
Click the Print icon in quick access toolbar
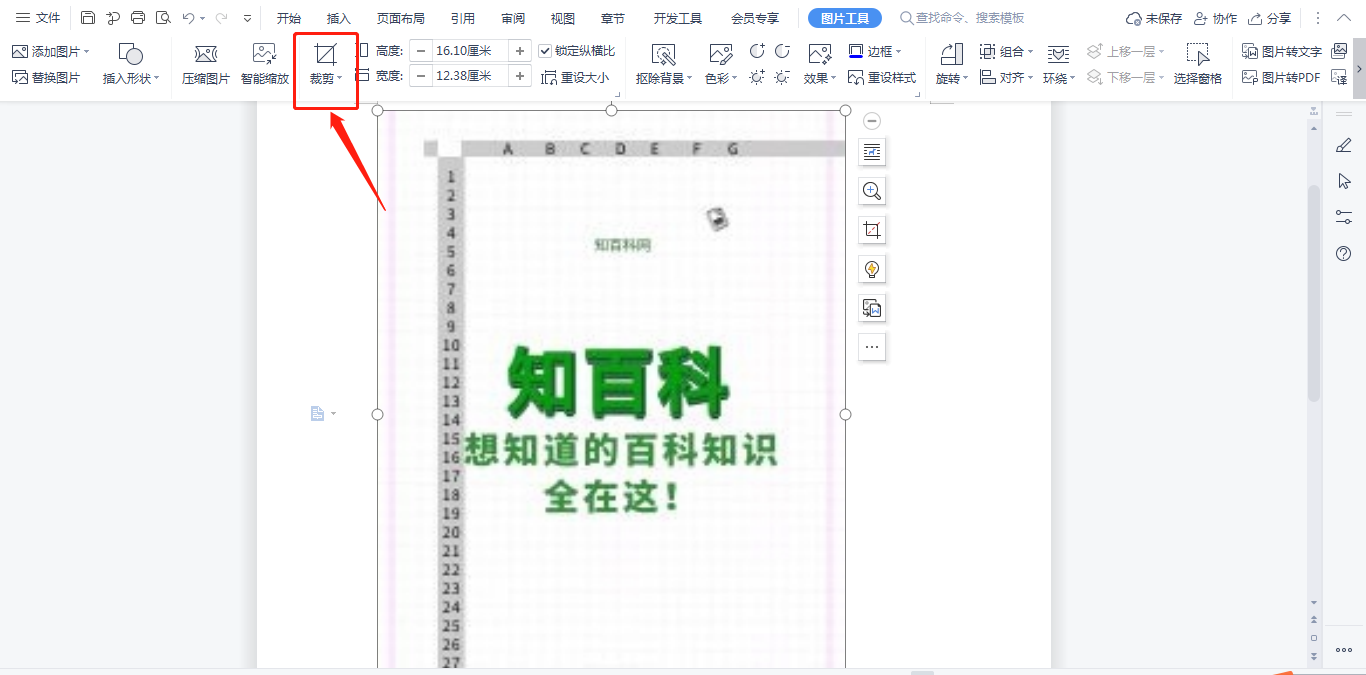[x=138, y=18]
